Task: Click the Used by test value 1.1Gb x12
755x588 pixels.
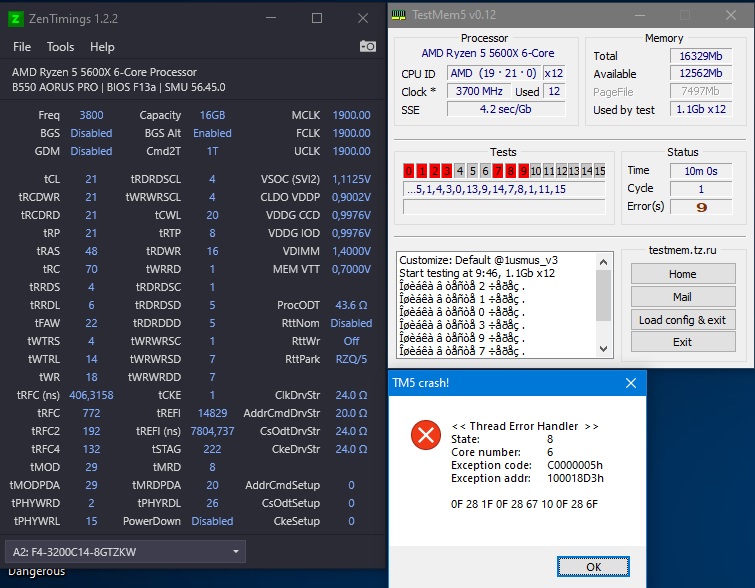Action: click(x=701, y=109)
